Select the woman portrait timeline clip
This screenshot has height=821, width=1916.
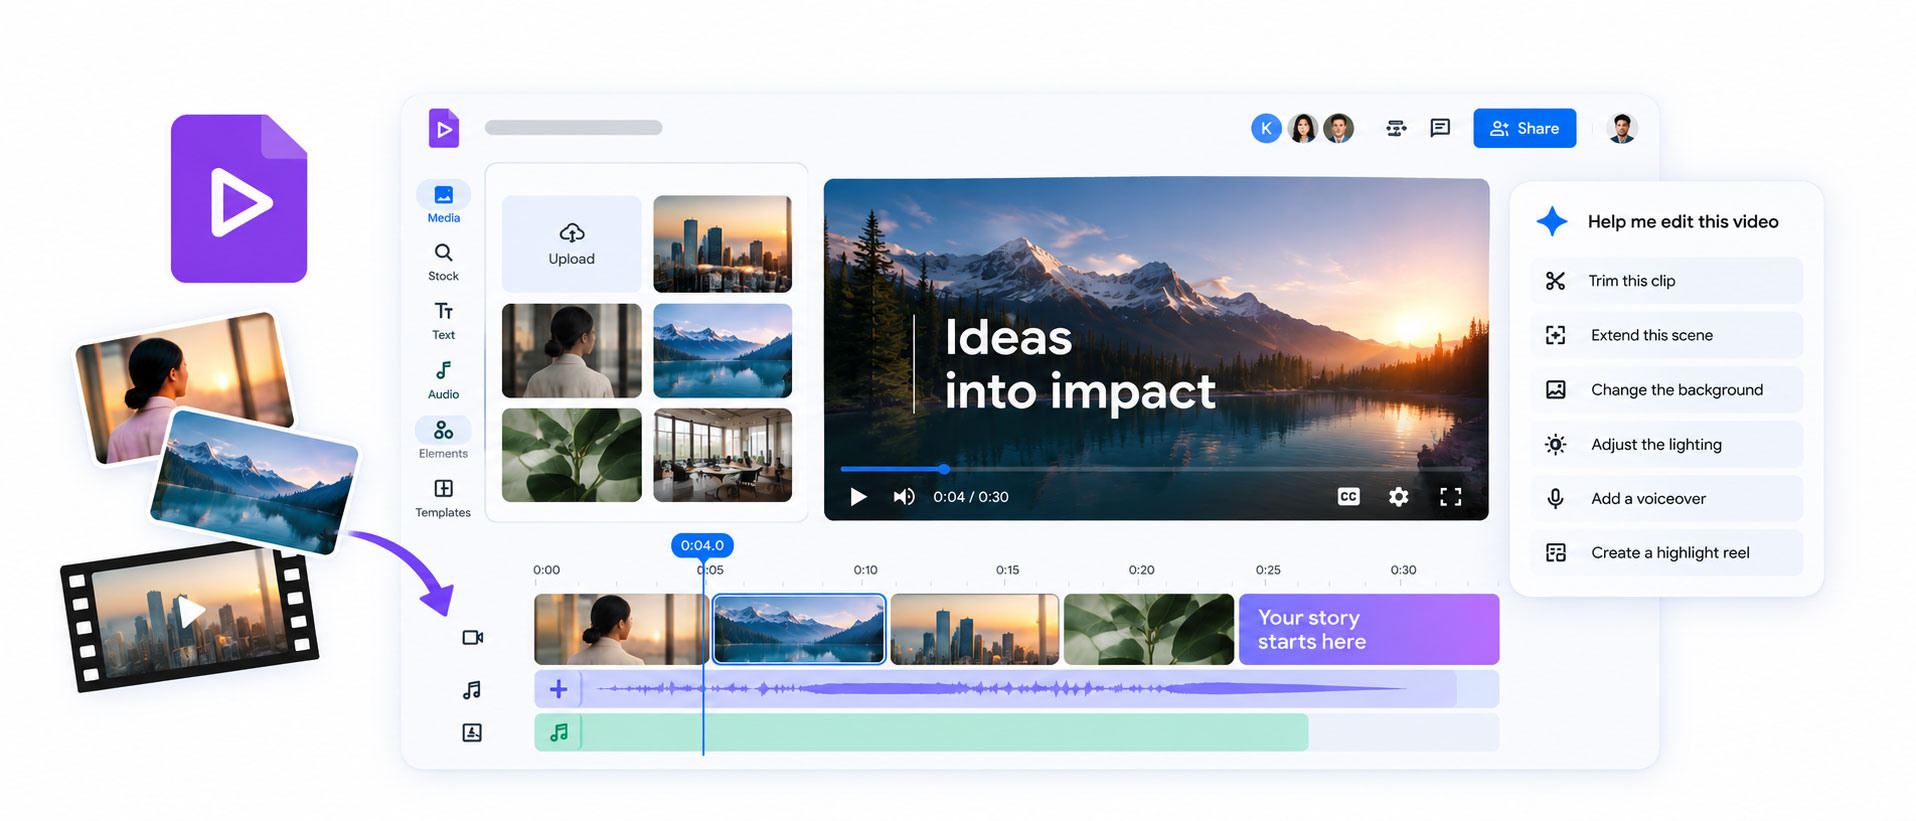[x=621, y=629]
